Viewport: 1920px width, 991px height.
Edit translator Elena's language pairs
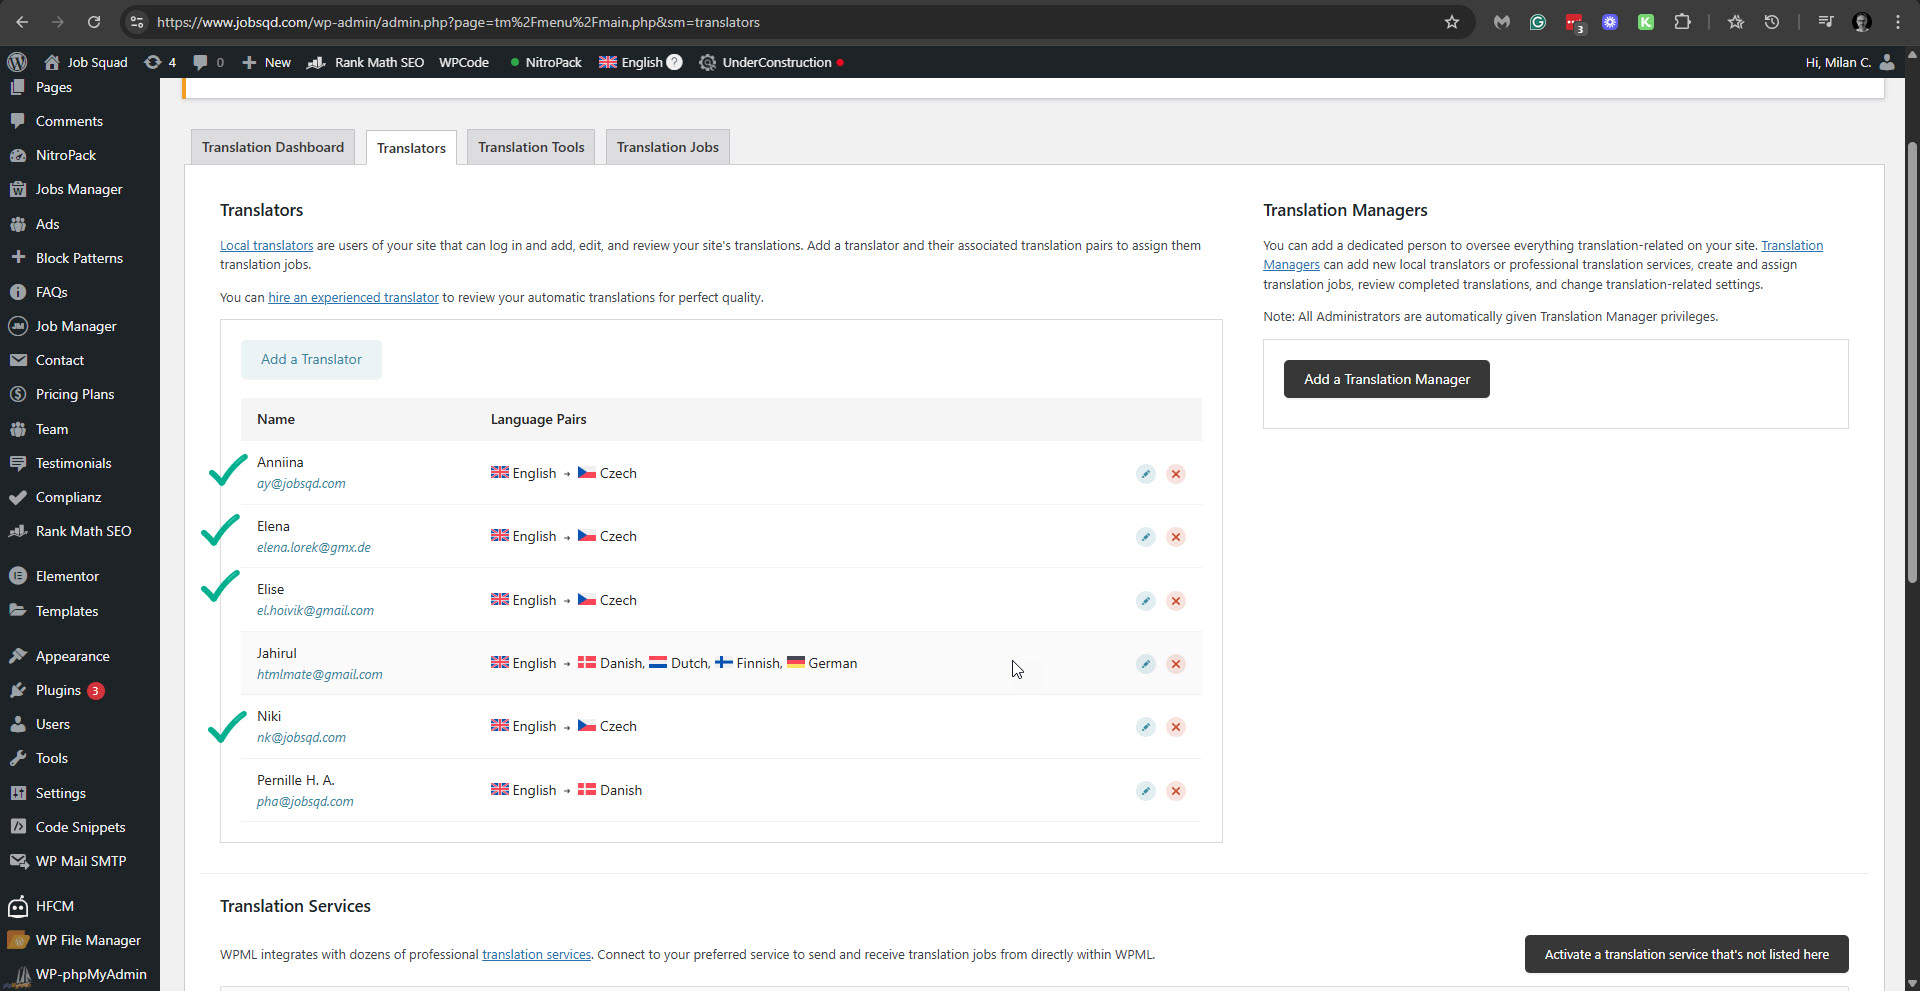point(1146,537)
